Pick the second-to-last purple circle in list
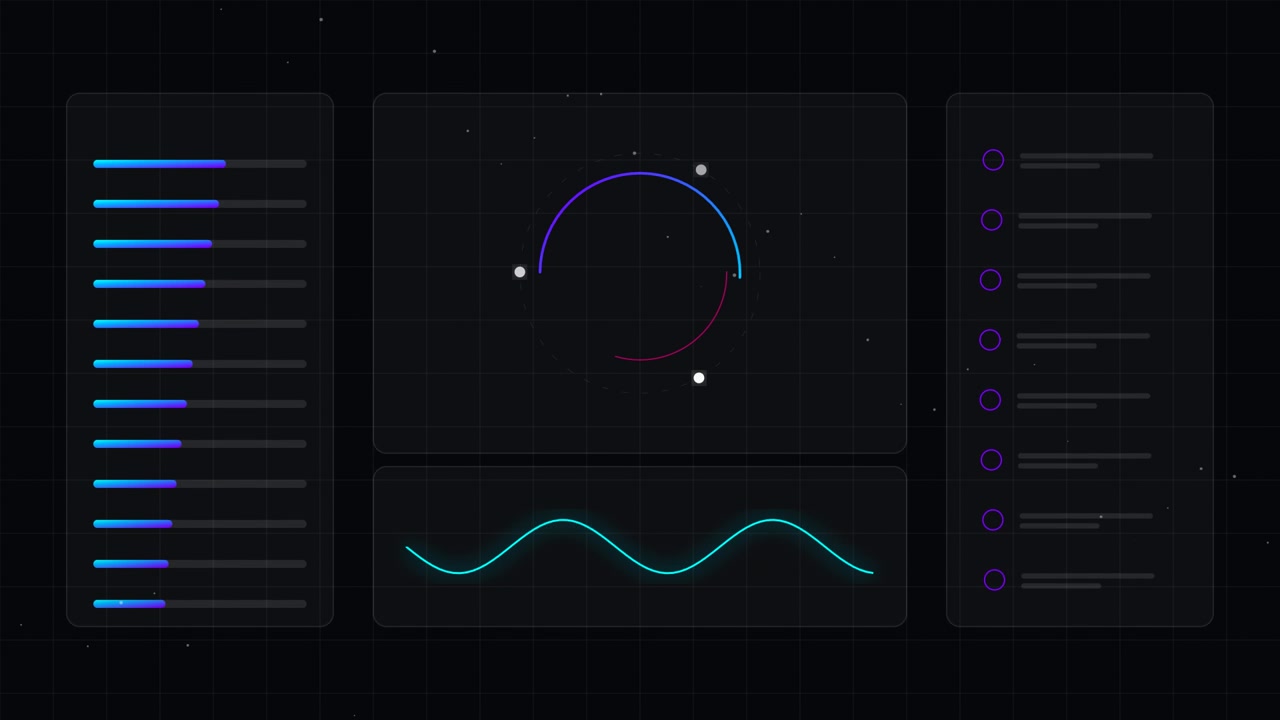Viewport: 1280px width, 720px height. click(x=993, y=520)
